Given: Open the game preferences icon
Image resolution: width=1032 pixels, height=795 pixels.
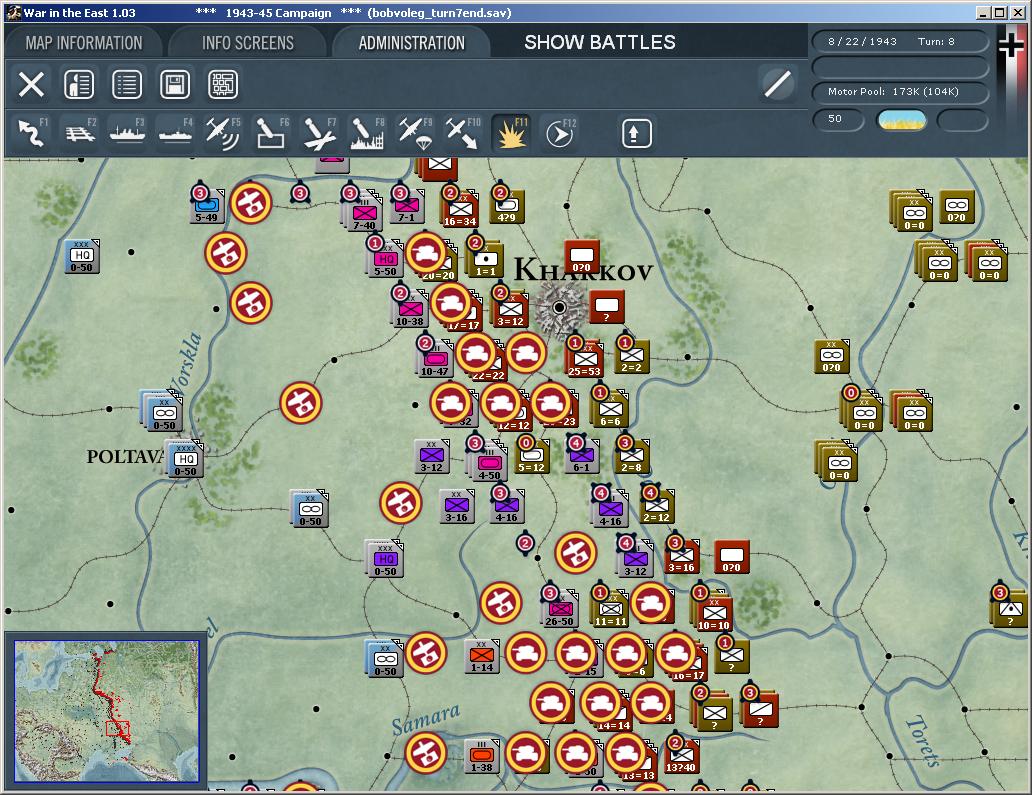Looking at the screenshot, I should pos(79,84).
